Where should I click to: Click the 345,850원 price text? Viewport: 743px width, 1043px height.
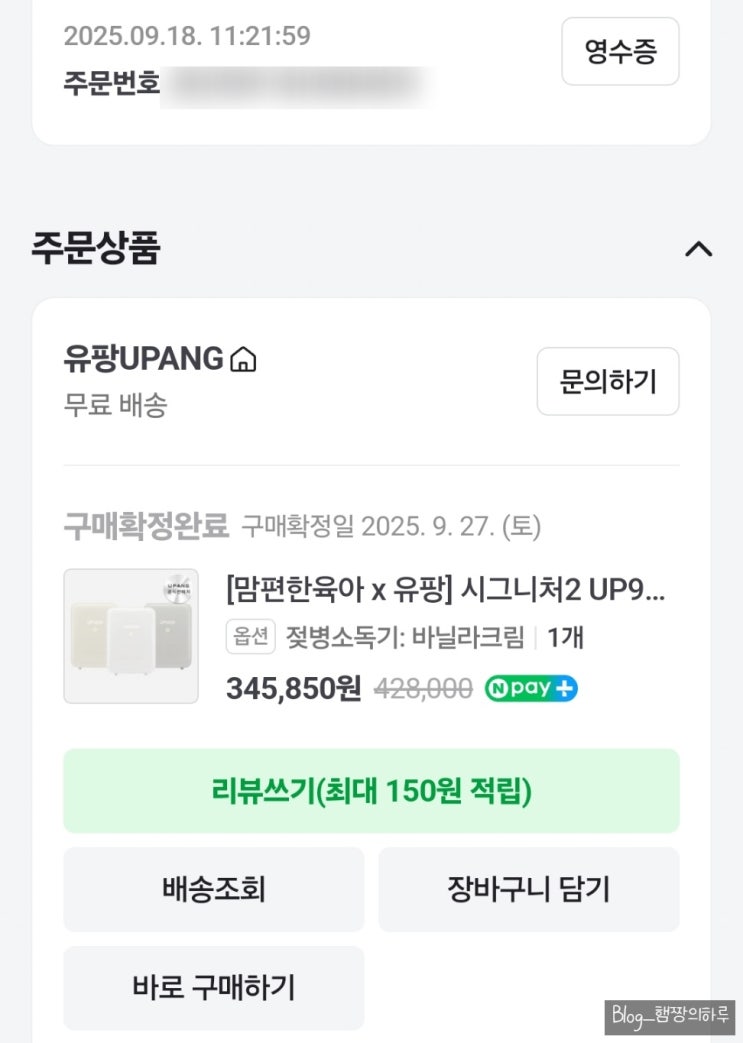click(x=293, y=689)
